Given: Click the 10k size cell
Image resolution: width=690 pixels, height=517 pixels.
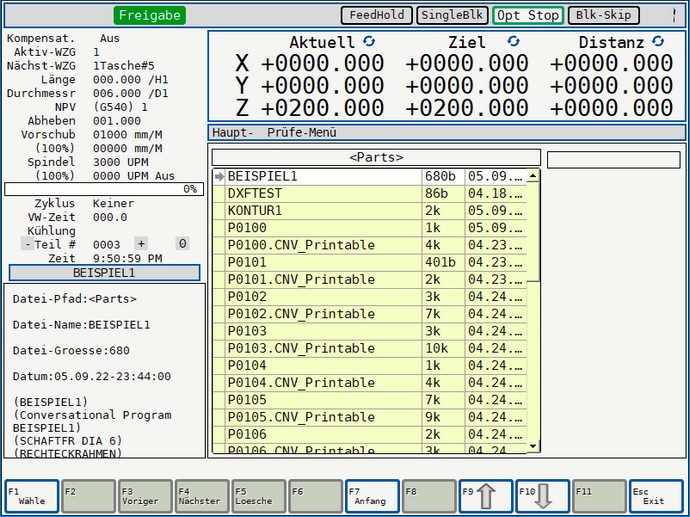Looking at the screenshot, I should 443,348.
